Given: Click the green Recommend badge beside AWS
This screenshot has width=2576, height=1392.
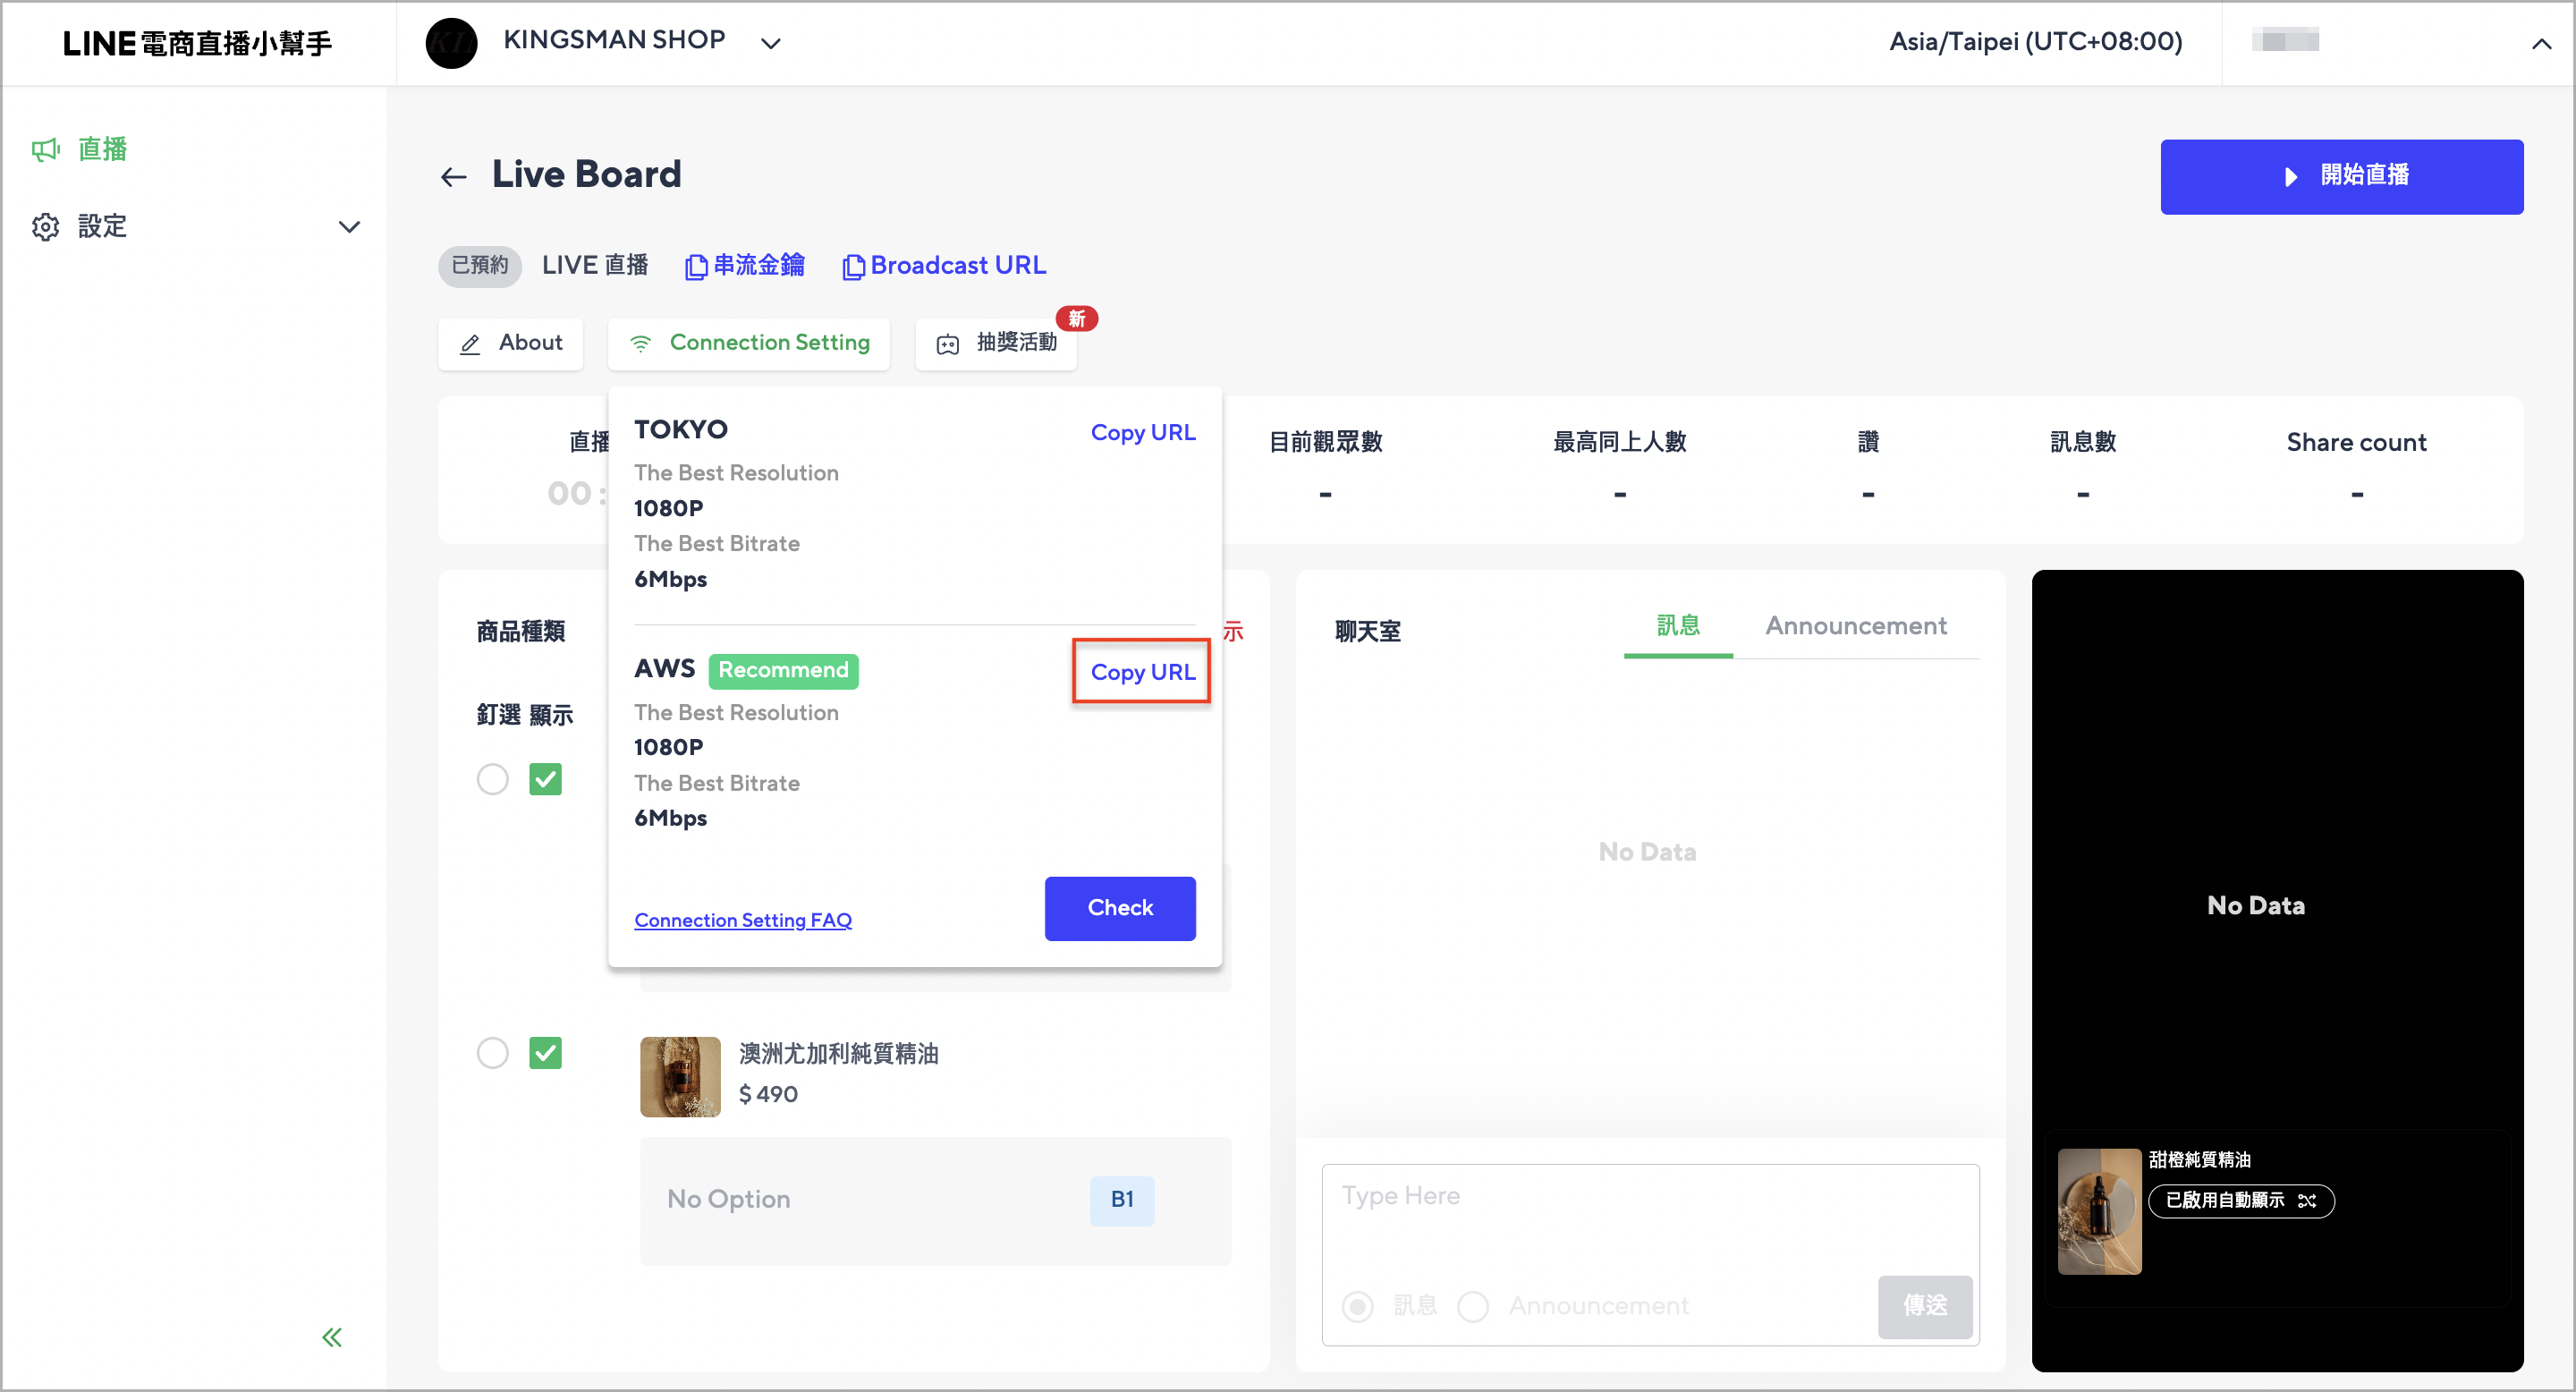Looking at the screenshot, I should pyautogui.click(x=783, y=670).
